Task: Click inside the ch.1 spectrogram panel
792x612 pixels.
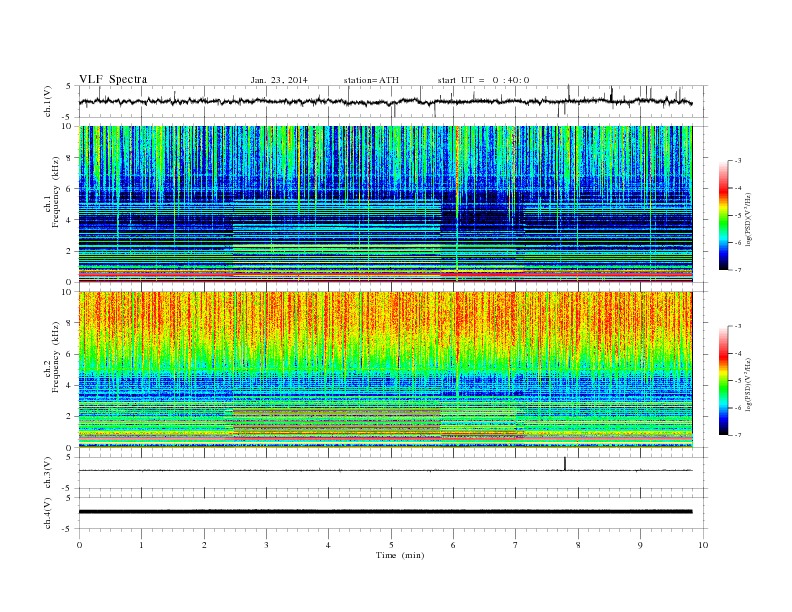Action: pos(385,204)
